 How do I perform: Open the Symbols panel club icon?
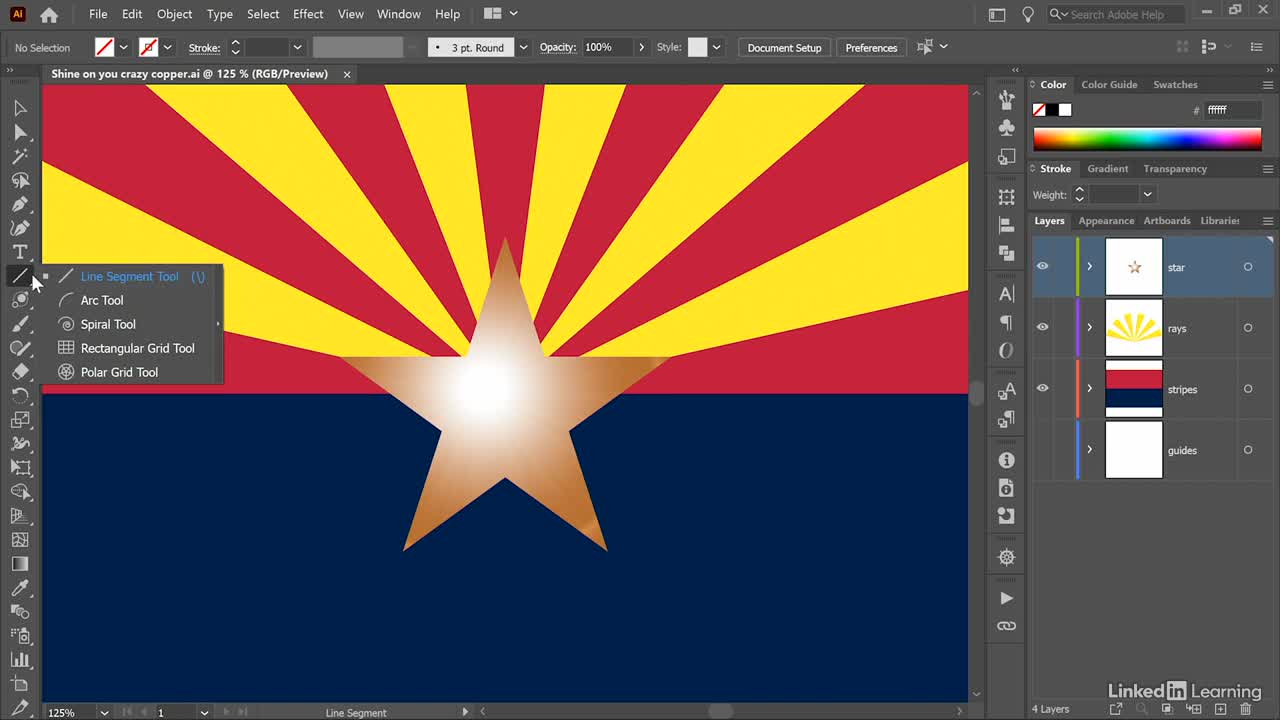click(x=1007, y=128)
